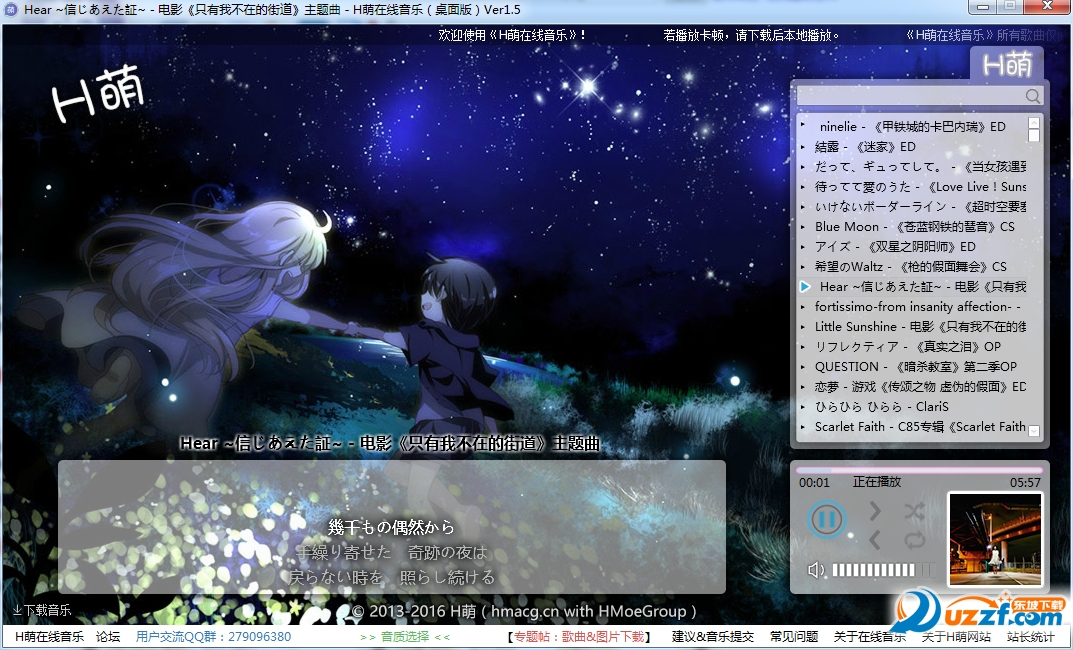This screenshot has width=1073, height=650.
Task: Close the H萌在线音乐 window
Action: point(1047,7)
